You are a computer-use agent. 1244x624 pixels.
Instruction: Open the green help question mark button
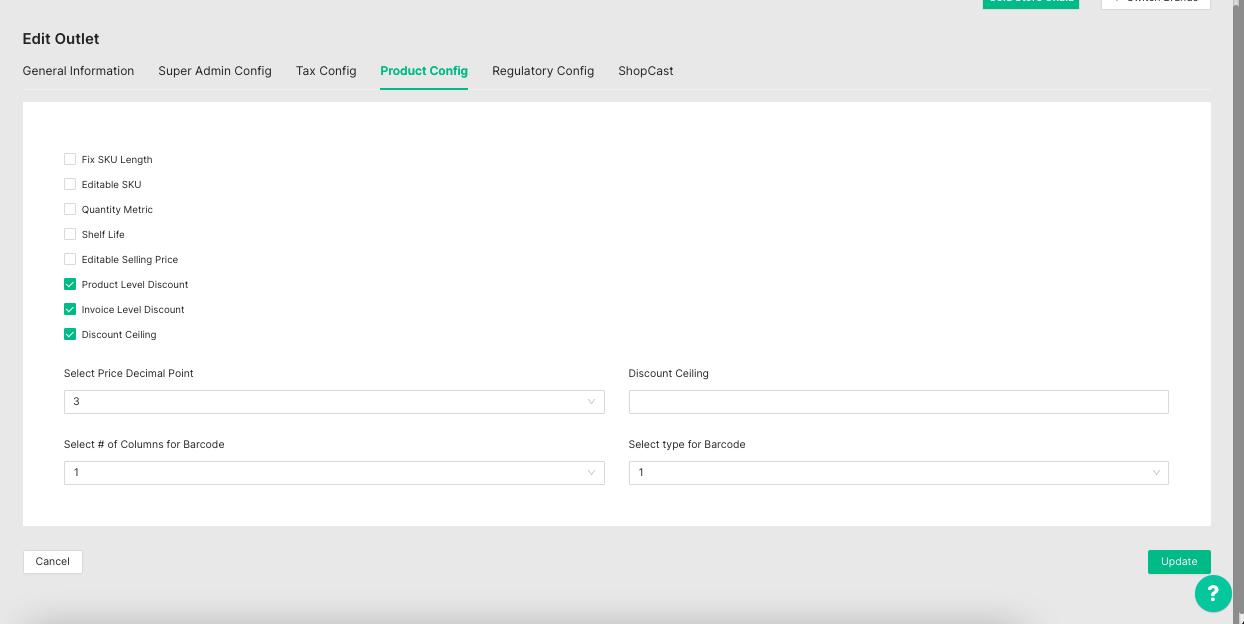pyautogui.click(x=1212, y=593)
